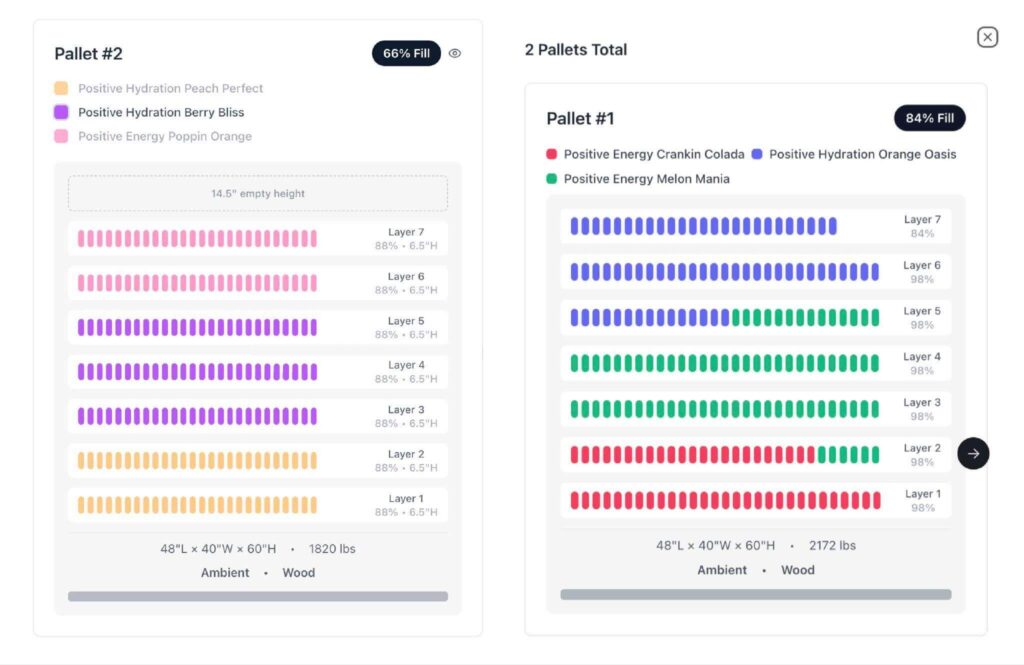Click the next pallet arrow button
The height and width of the screenshot is (665, 1024).
click(973, 453)
